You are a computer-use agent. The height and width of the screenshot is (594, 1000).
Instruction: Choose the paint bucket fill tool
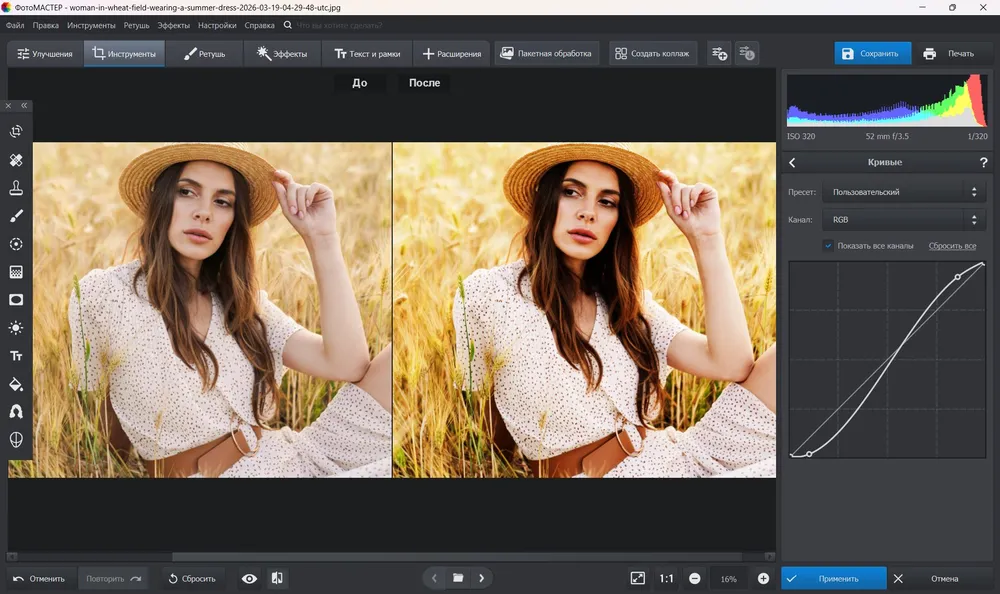(16, 384)
